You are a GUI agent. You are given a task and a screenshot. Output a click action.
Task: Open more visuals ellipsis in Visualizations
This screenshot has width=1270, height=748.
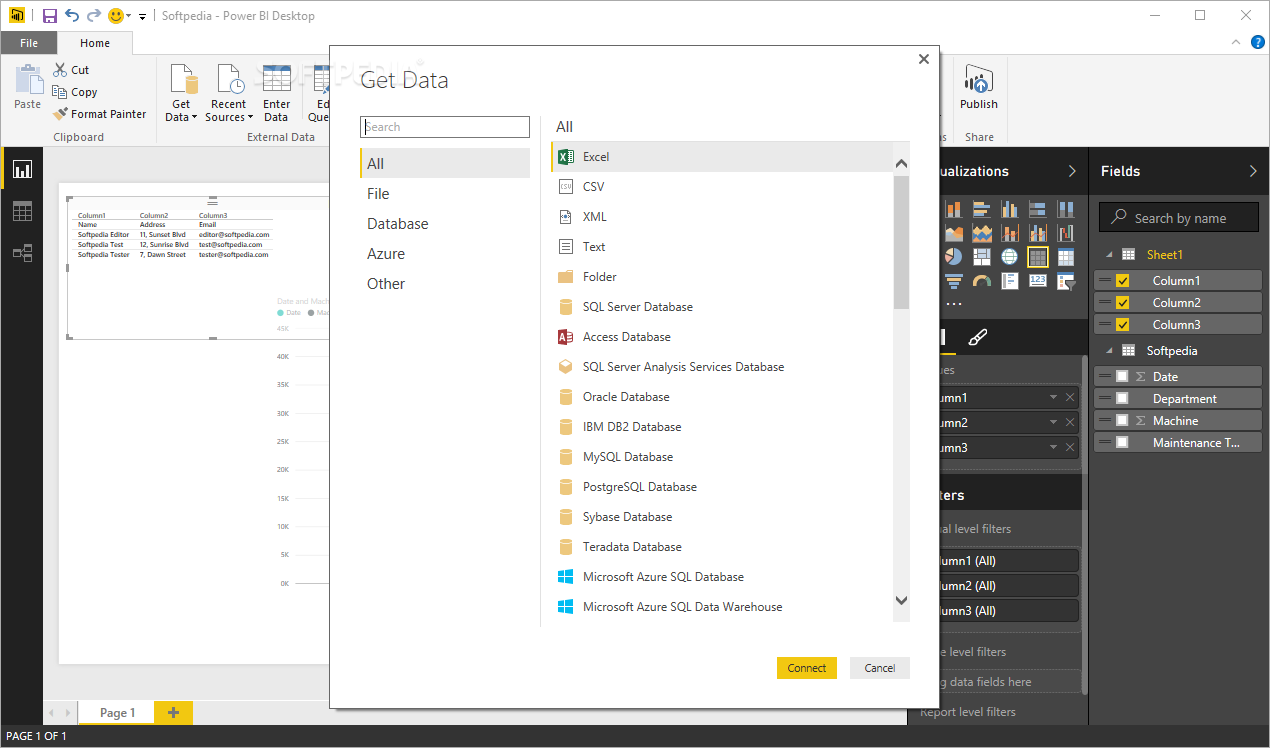point(954,304)
